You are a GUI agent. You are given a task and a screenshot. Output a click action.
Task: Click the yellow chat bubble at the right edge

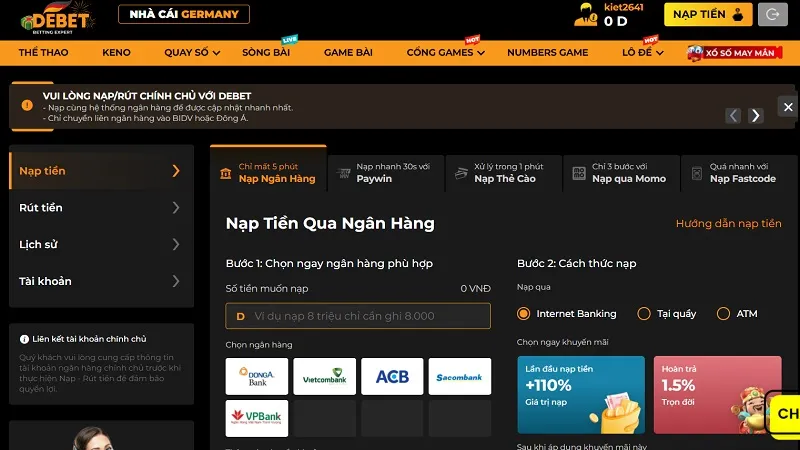[x=785, y=414]
